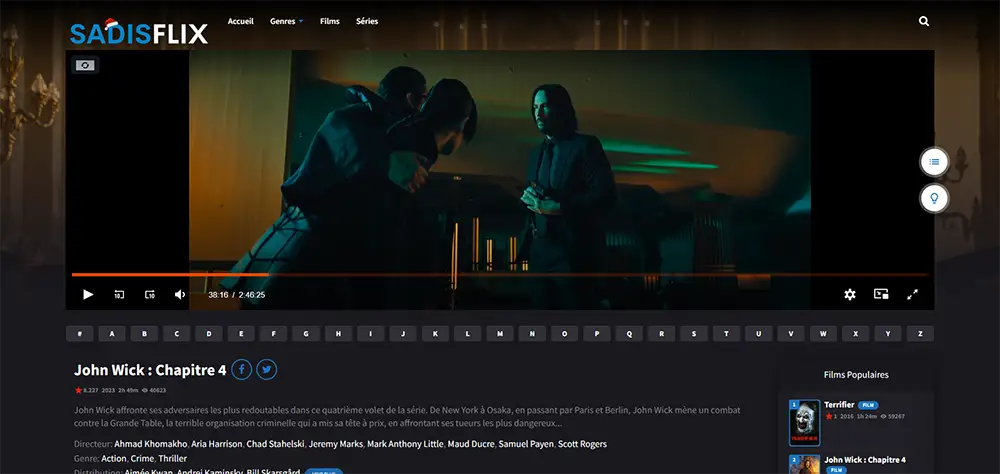Viewport: 1000px width, 474px height.
Task: Filter titles by the # button
Action: [80, 334]
